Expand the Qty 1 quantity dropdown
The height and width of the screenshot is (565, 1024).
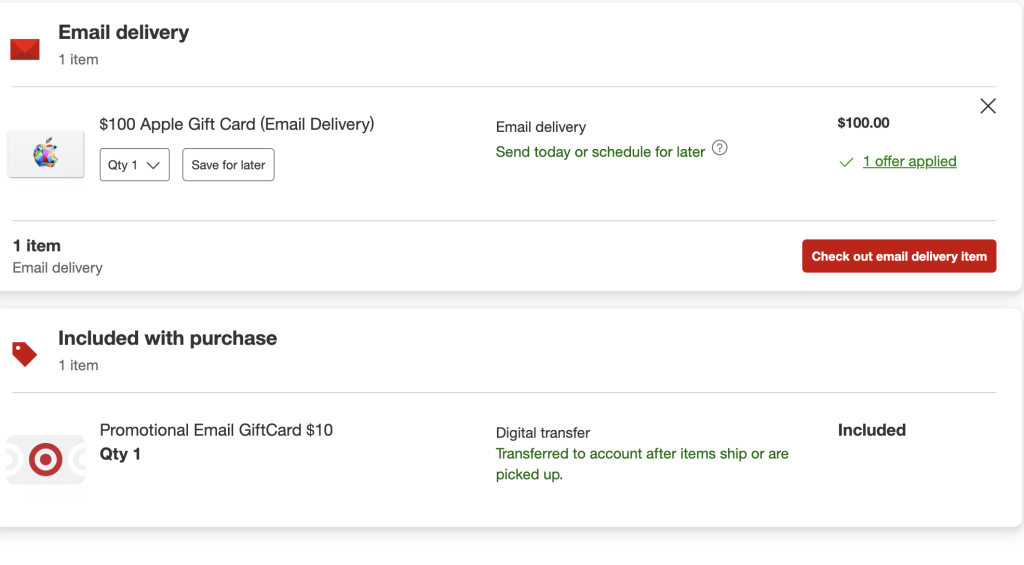coord(135,165)
